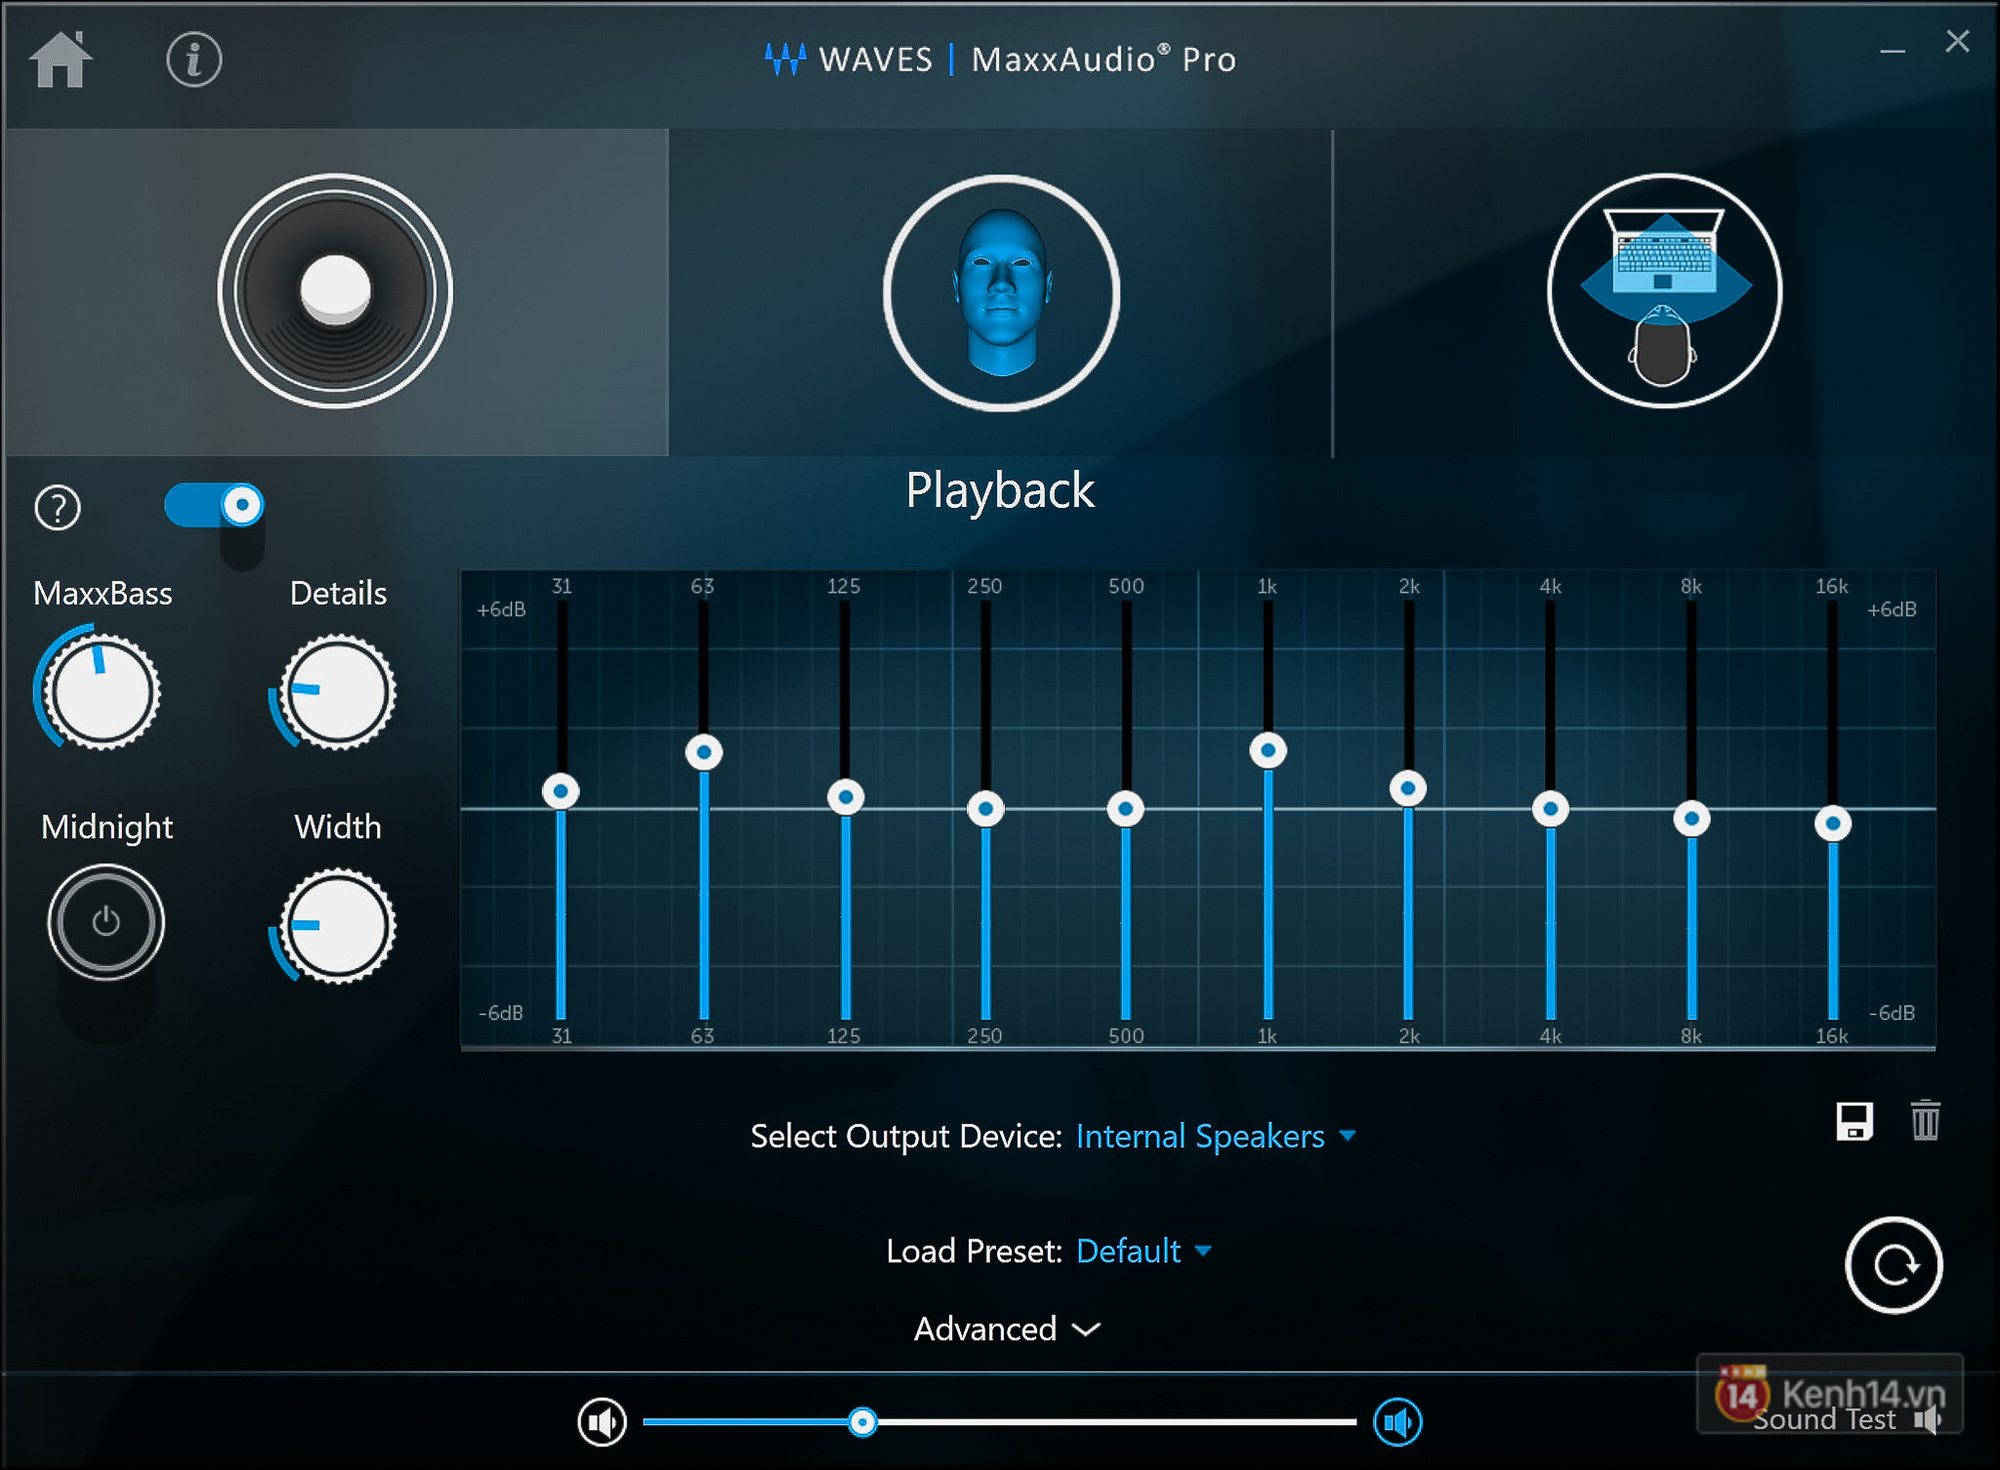Choose Internal Speakers as output device

[x=1199, y=1137]
